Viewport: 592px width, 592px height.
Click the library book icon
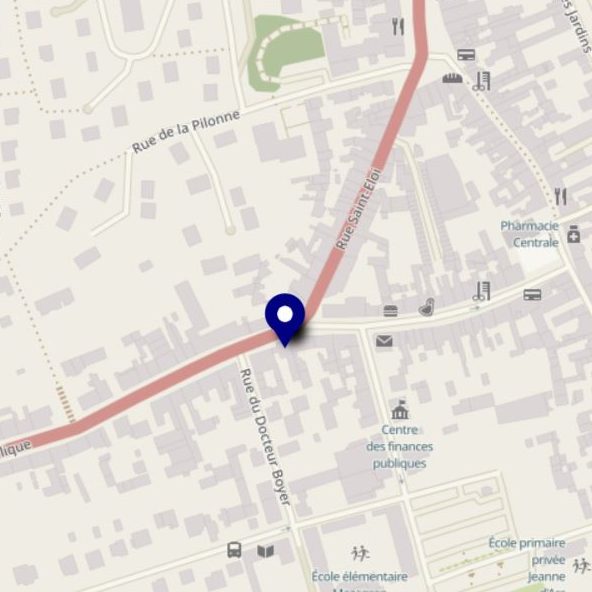tap(265, 551)
